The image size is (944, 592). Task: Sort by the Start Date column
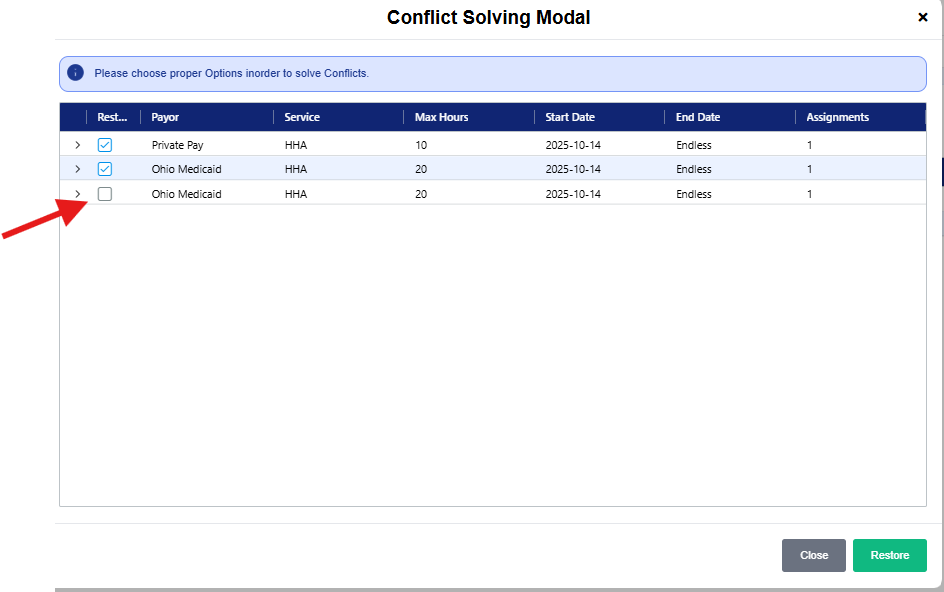[x=570, y=117]
